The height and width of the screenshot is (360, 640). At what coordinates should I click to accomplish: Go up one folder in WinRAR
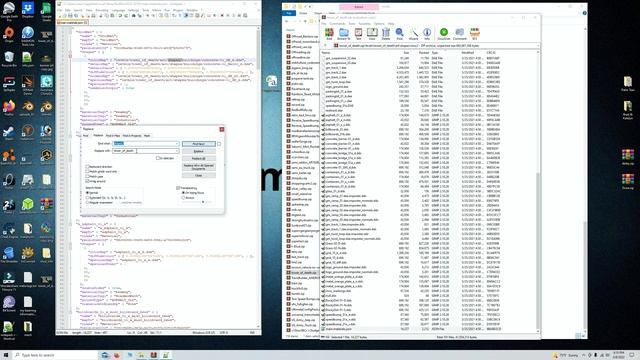[325, 45]
